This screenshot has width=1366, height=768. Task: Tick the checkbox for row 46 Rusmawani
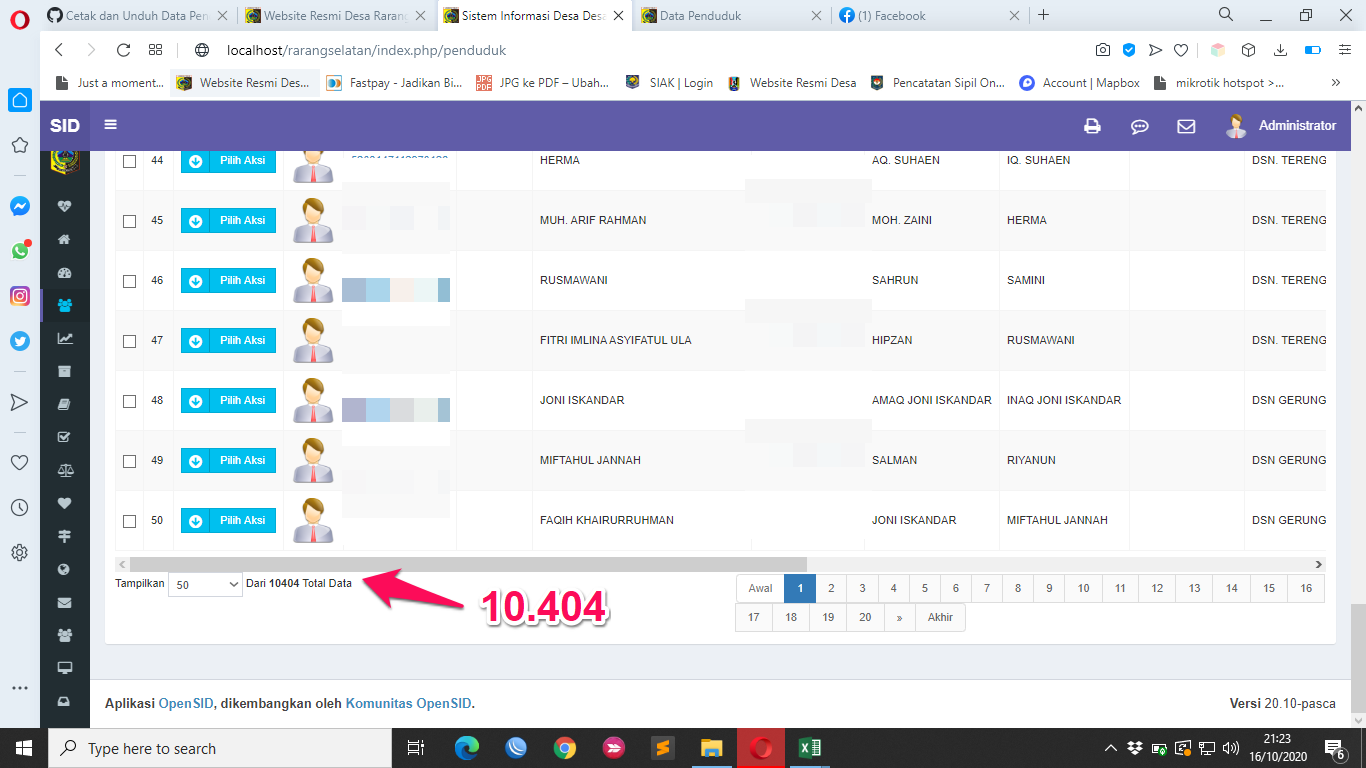pyautogui.click(x=129, y=280)
